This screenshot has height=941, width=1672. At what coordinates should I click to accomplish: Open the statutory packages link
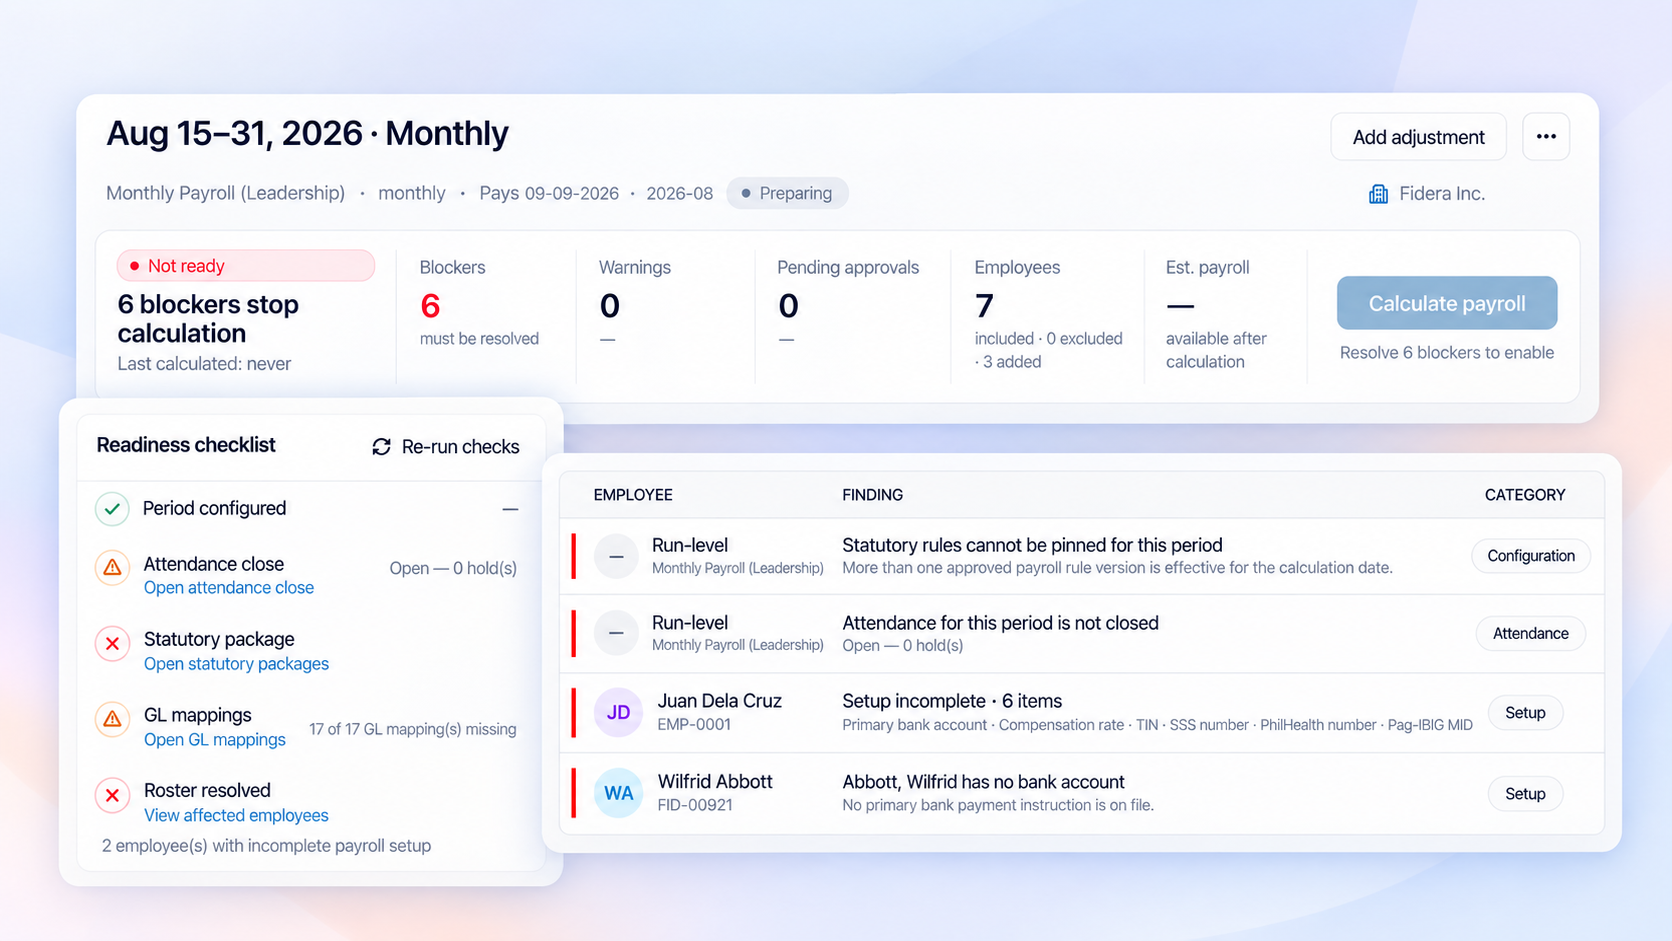[236, 664]
